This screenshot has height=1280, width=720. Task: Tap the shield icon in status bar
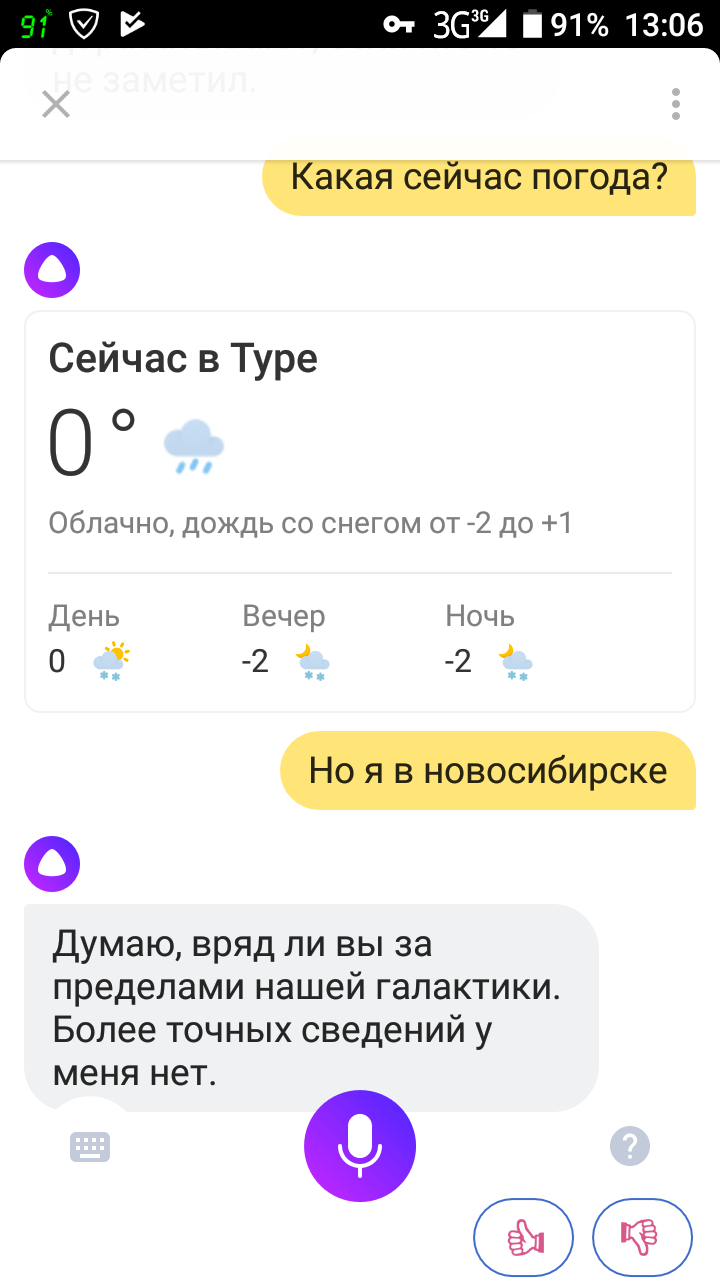[84, 24]
